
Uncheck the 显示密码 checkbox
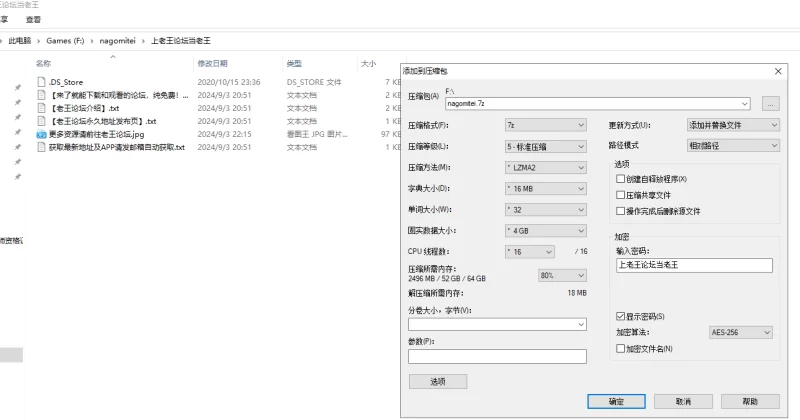[x=621, y=316]
